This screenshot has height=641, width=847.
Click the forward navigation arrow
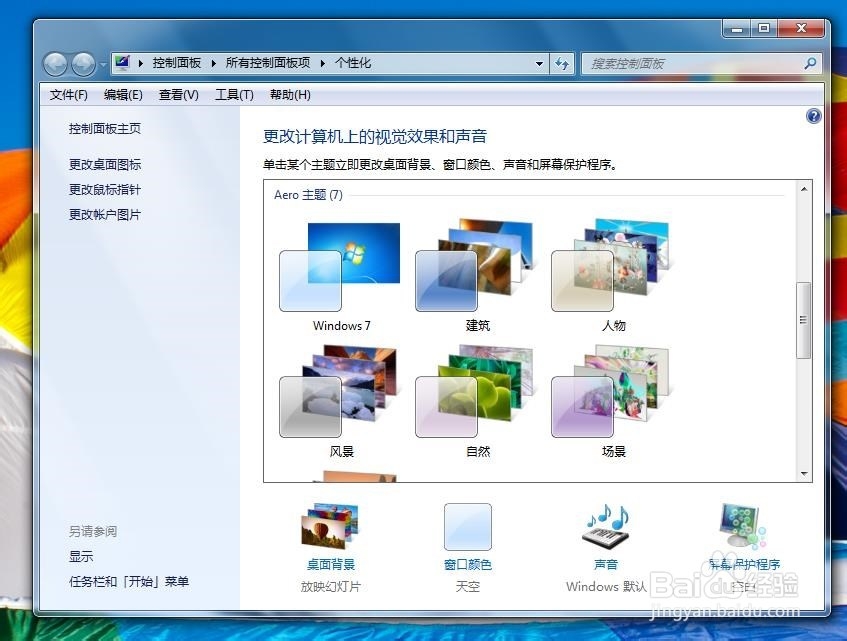(x=81, y=63)
